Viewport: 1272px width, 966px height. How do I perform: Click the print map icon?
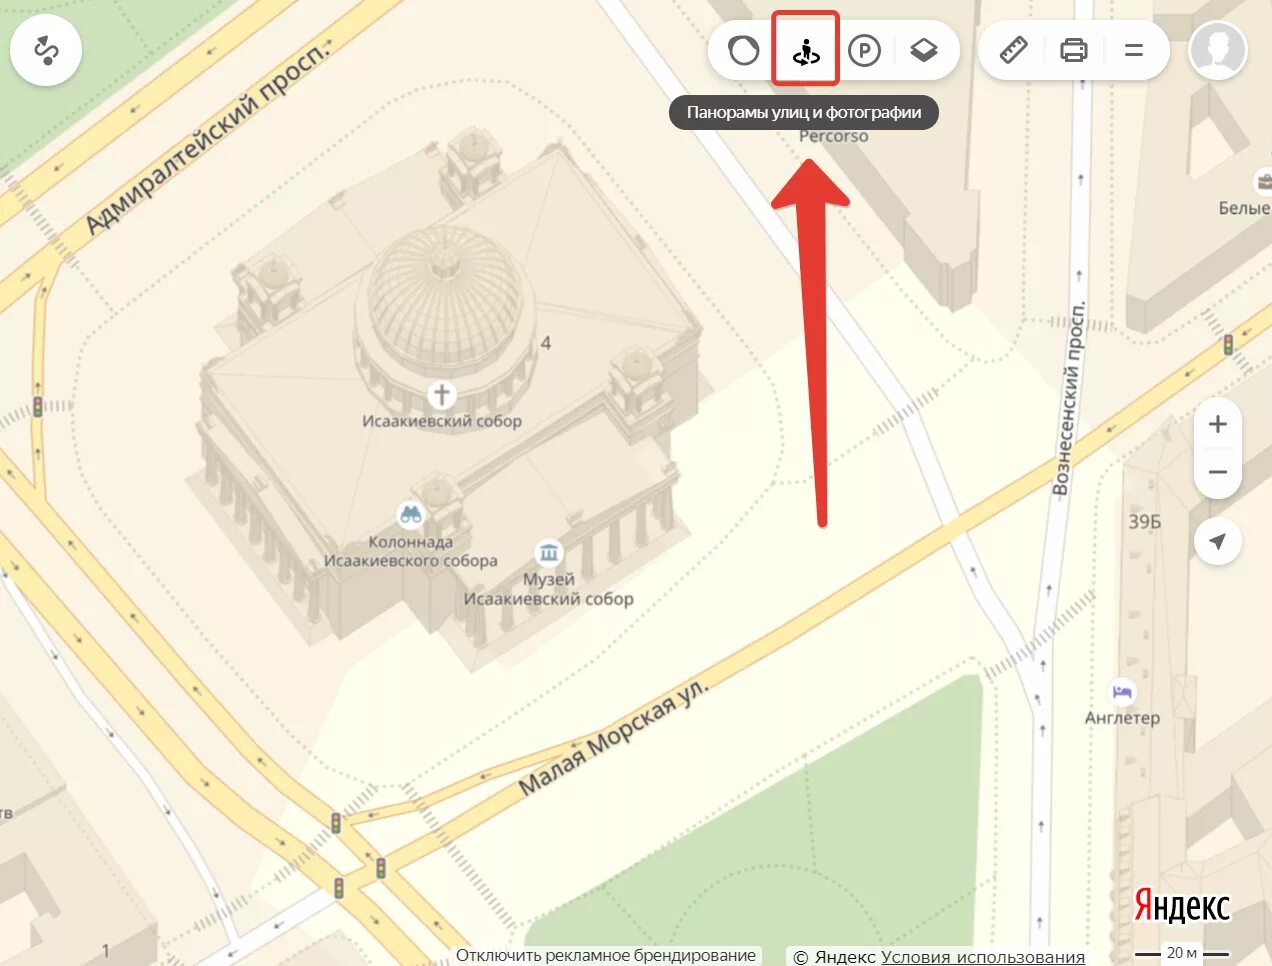1074,50
